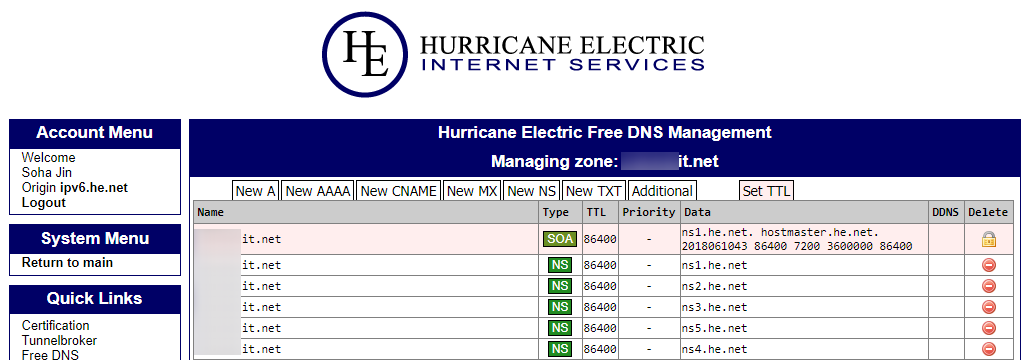Viewport: 1030px width, 360px height.
Task: Click the Set TTL button
Action: coord(766,191)
